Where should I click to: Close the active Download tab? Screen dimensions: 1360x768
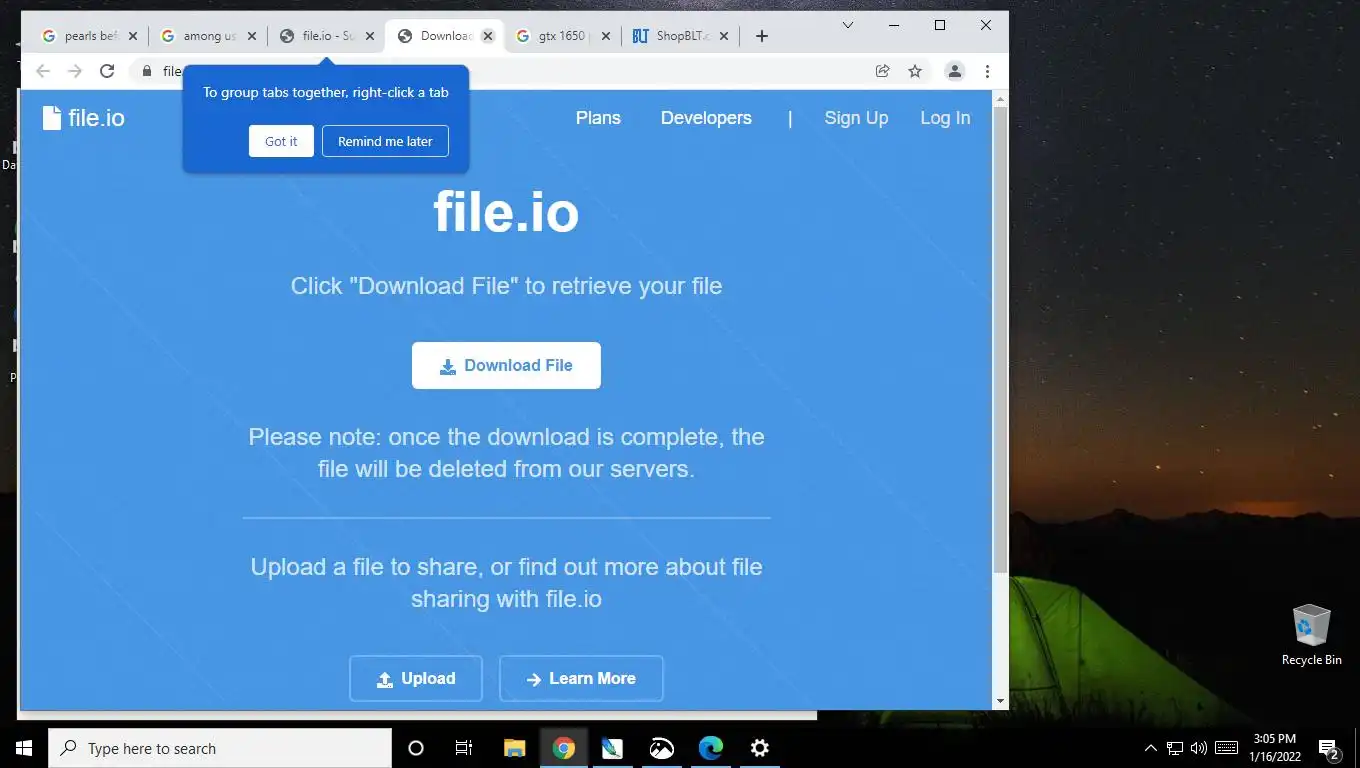[488, 36]
